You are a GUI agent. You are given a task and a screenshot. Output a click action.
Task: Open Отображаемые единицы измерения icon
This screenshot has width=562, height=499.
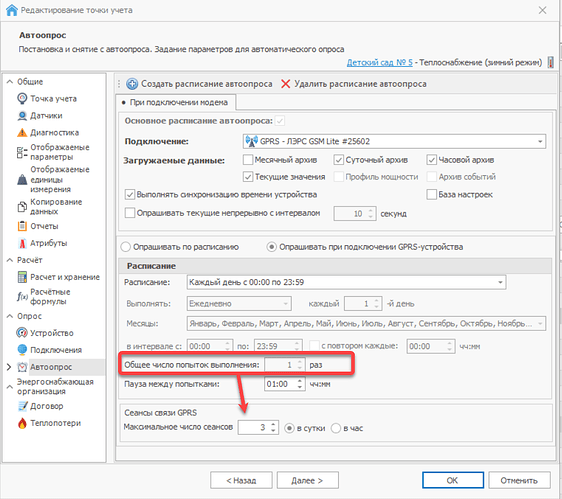[x=22, y=179]
